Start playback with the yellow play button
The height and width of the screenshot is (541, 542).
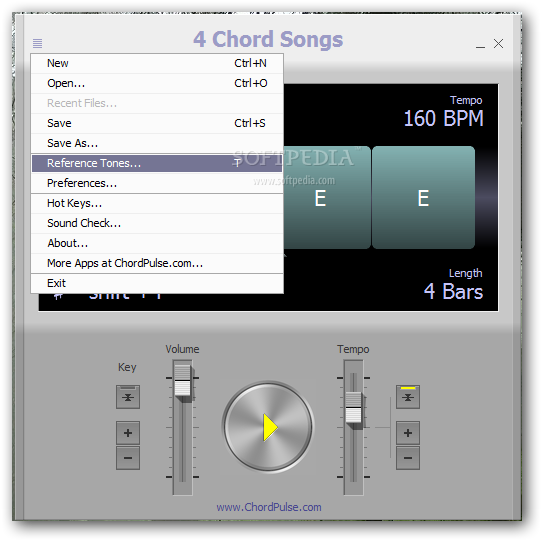[x=268, y=427]
